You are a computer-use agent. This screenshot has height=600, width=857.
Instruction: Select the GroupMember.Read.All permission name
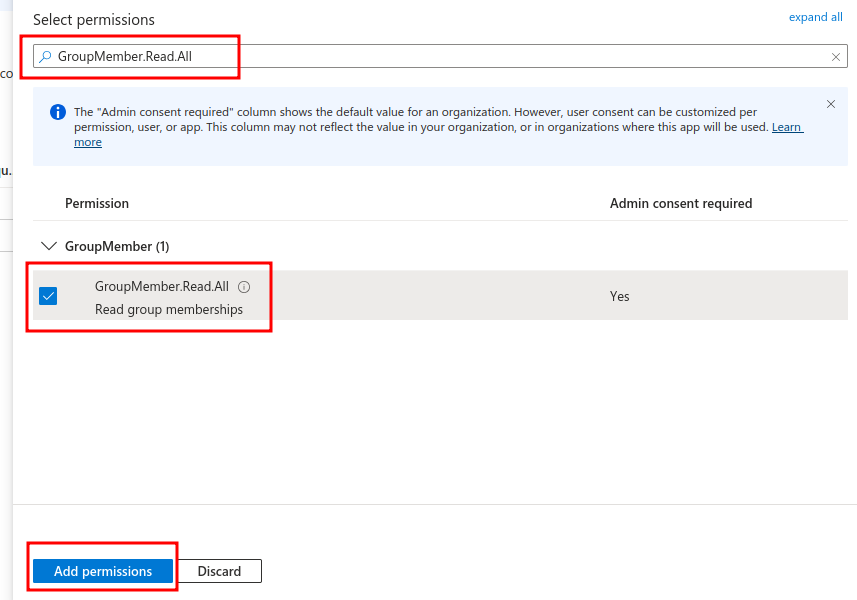tap(162, 287)
